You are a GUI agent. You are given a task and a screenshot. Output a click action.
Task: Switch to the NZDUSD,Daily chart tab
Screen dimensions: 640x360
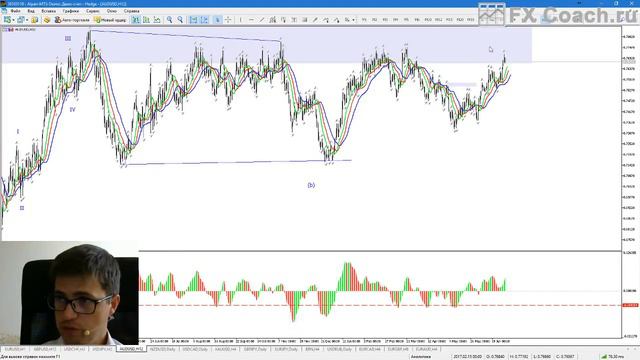(x=162, y=349)
